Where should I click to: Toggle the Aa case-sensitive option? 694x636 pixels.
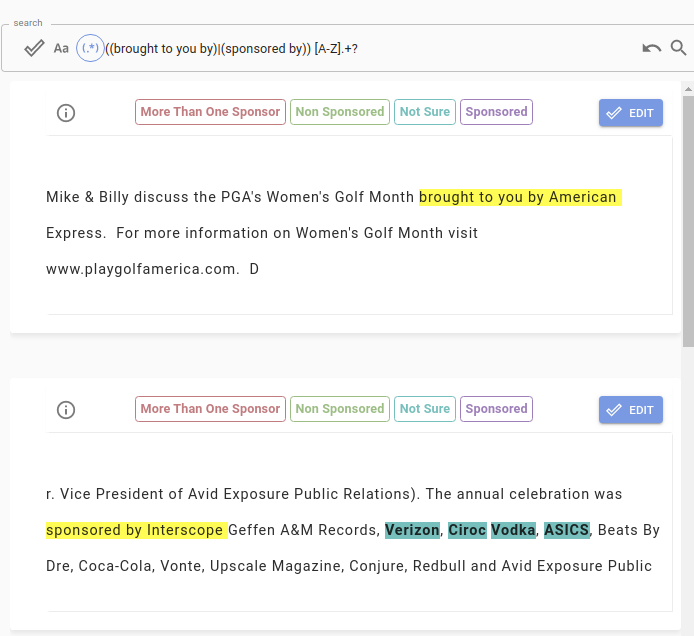61,48
